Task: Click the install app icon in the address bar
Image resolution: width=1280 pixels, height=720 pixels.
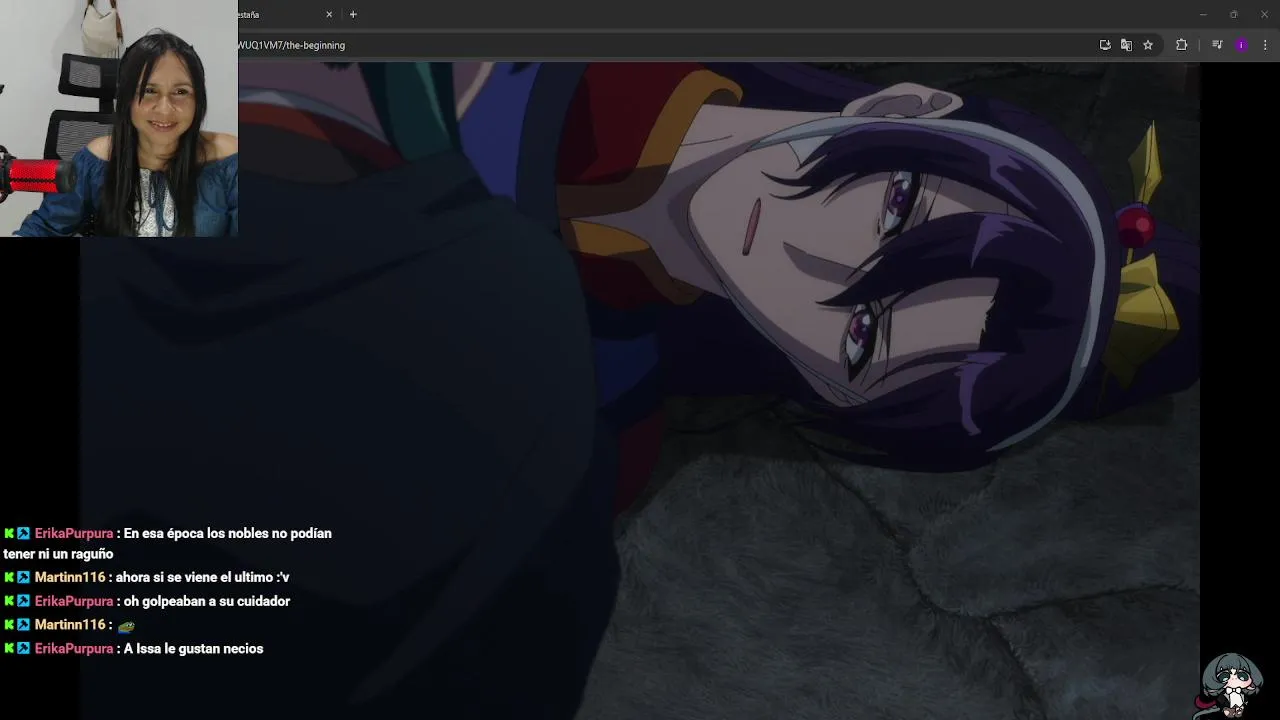Action: point(1105,45)
